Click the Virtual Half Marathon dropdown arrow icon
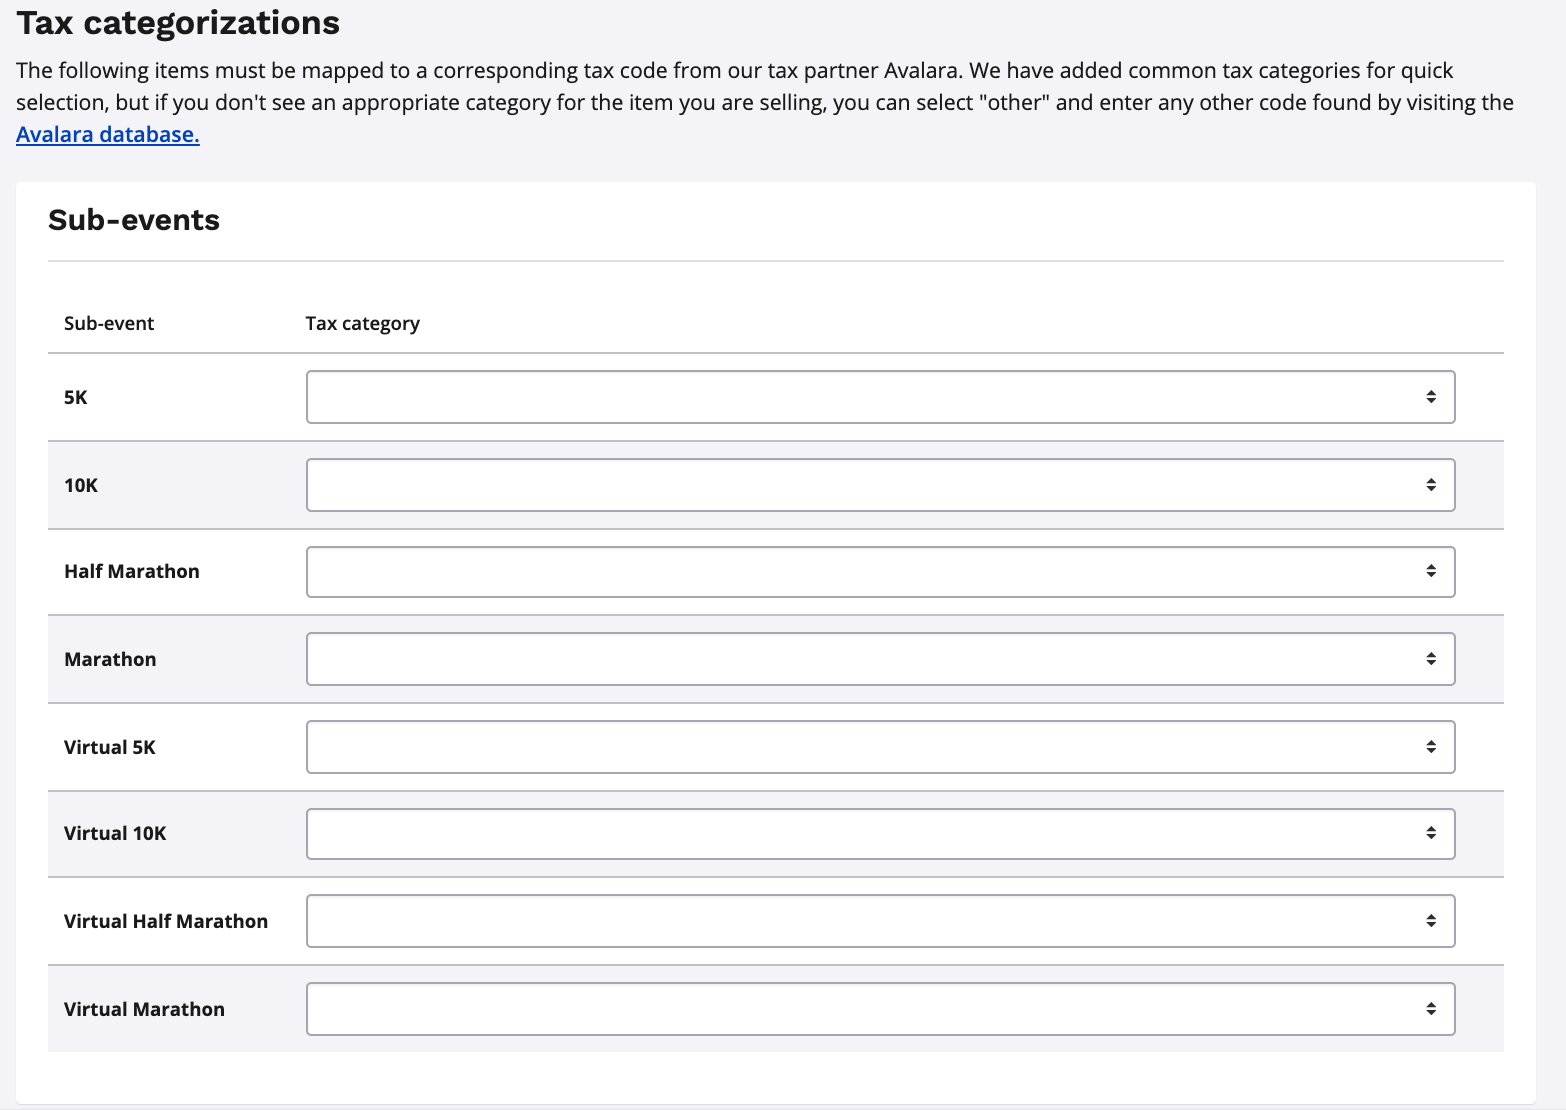1566x1110 pixels. pos(1431,921)
